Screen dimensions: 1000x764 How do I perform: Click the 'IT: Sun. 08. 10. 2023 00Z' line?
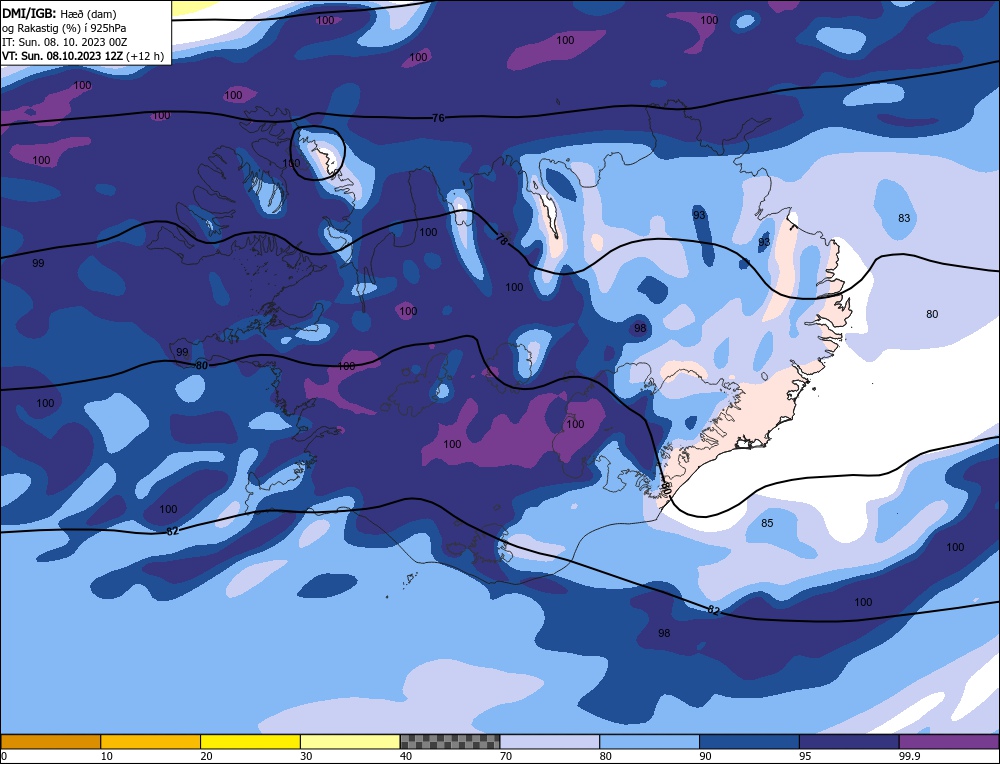point(64,42)
